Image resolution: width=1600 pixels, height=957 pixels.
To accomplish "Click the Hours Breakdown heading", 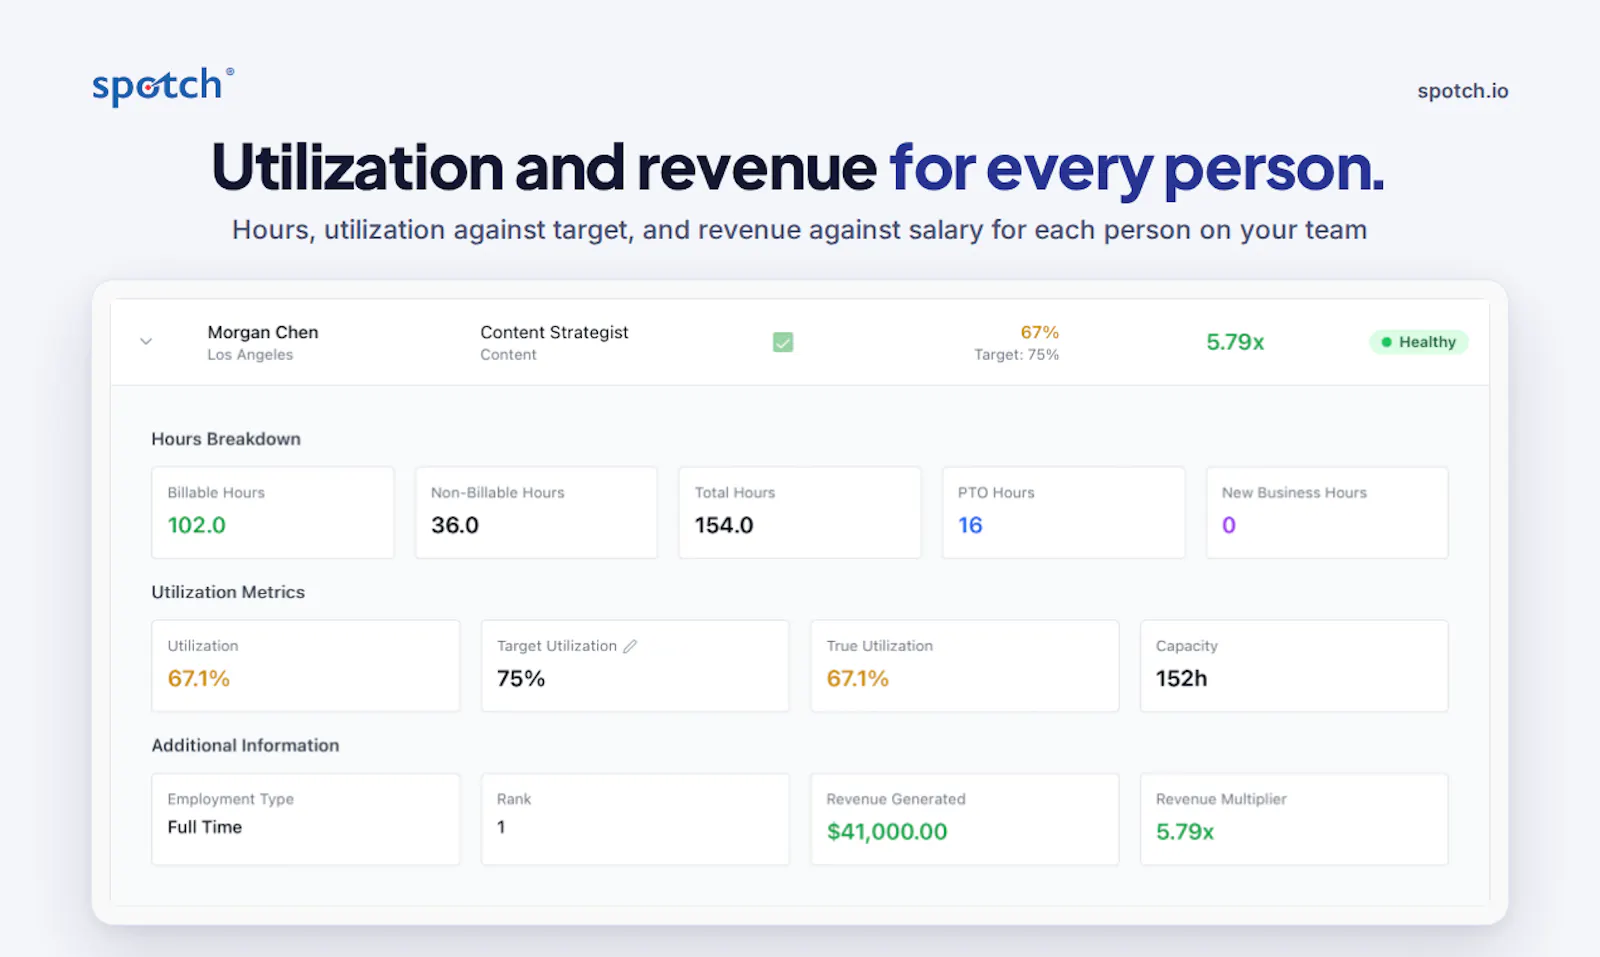I will (x=226, y=439).
